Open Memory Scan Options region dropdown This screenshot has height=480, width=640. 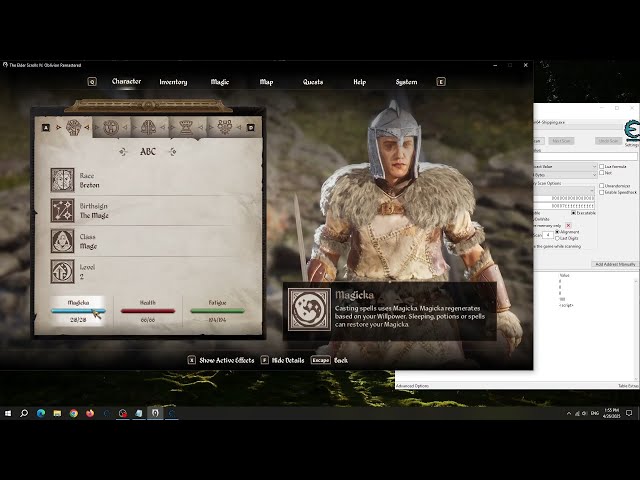pyautogui.click(x=564, y=191)
